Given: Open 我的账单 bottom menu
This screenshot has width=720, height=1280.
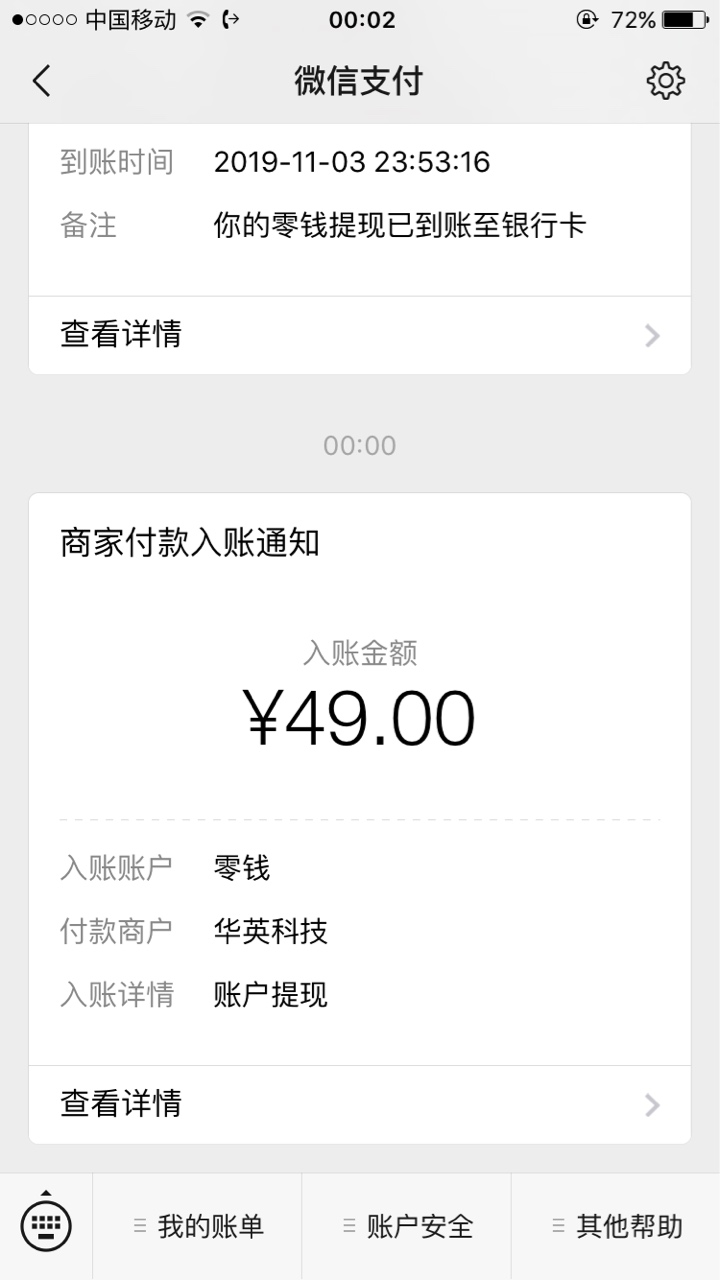Looking at the screenshot, I should pyautogui.click(x=197, y=1226).
